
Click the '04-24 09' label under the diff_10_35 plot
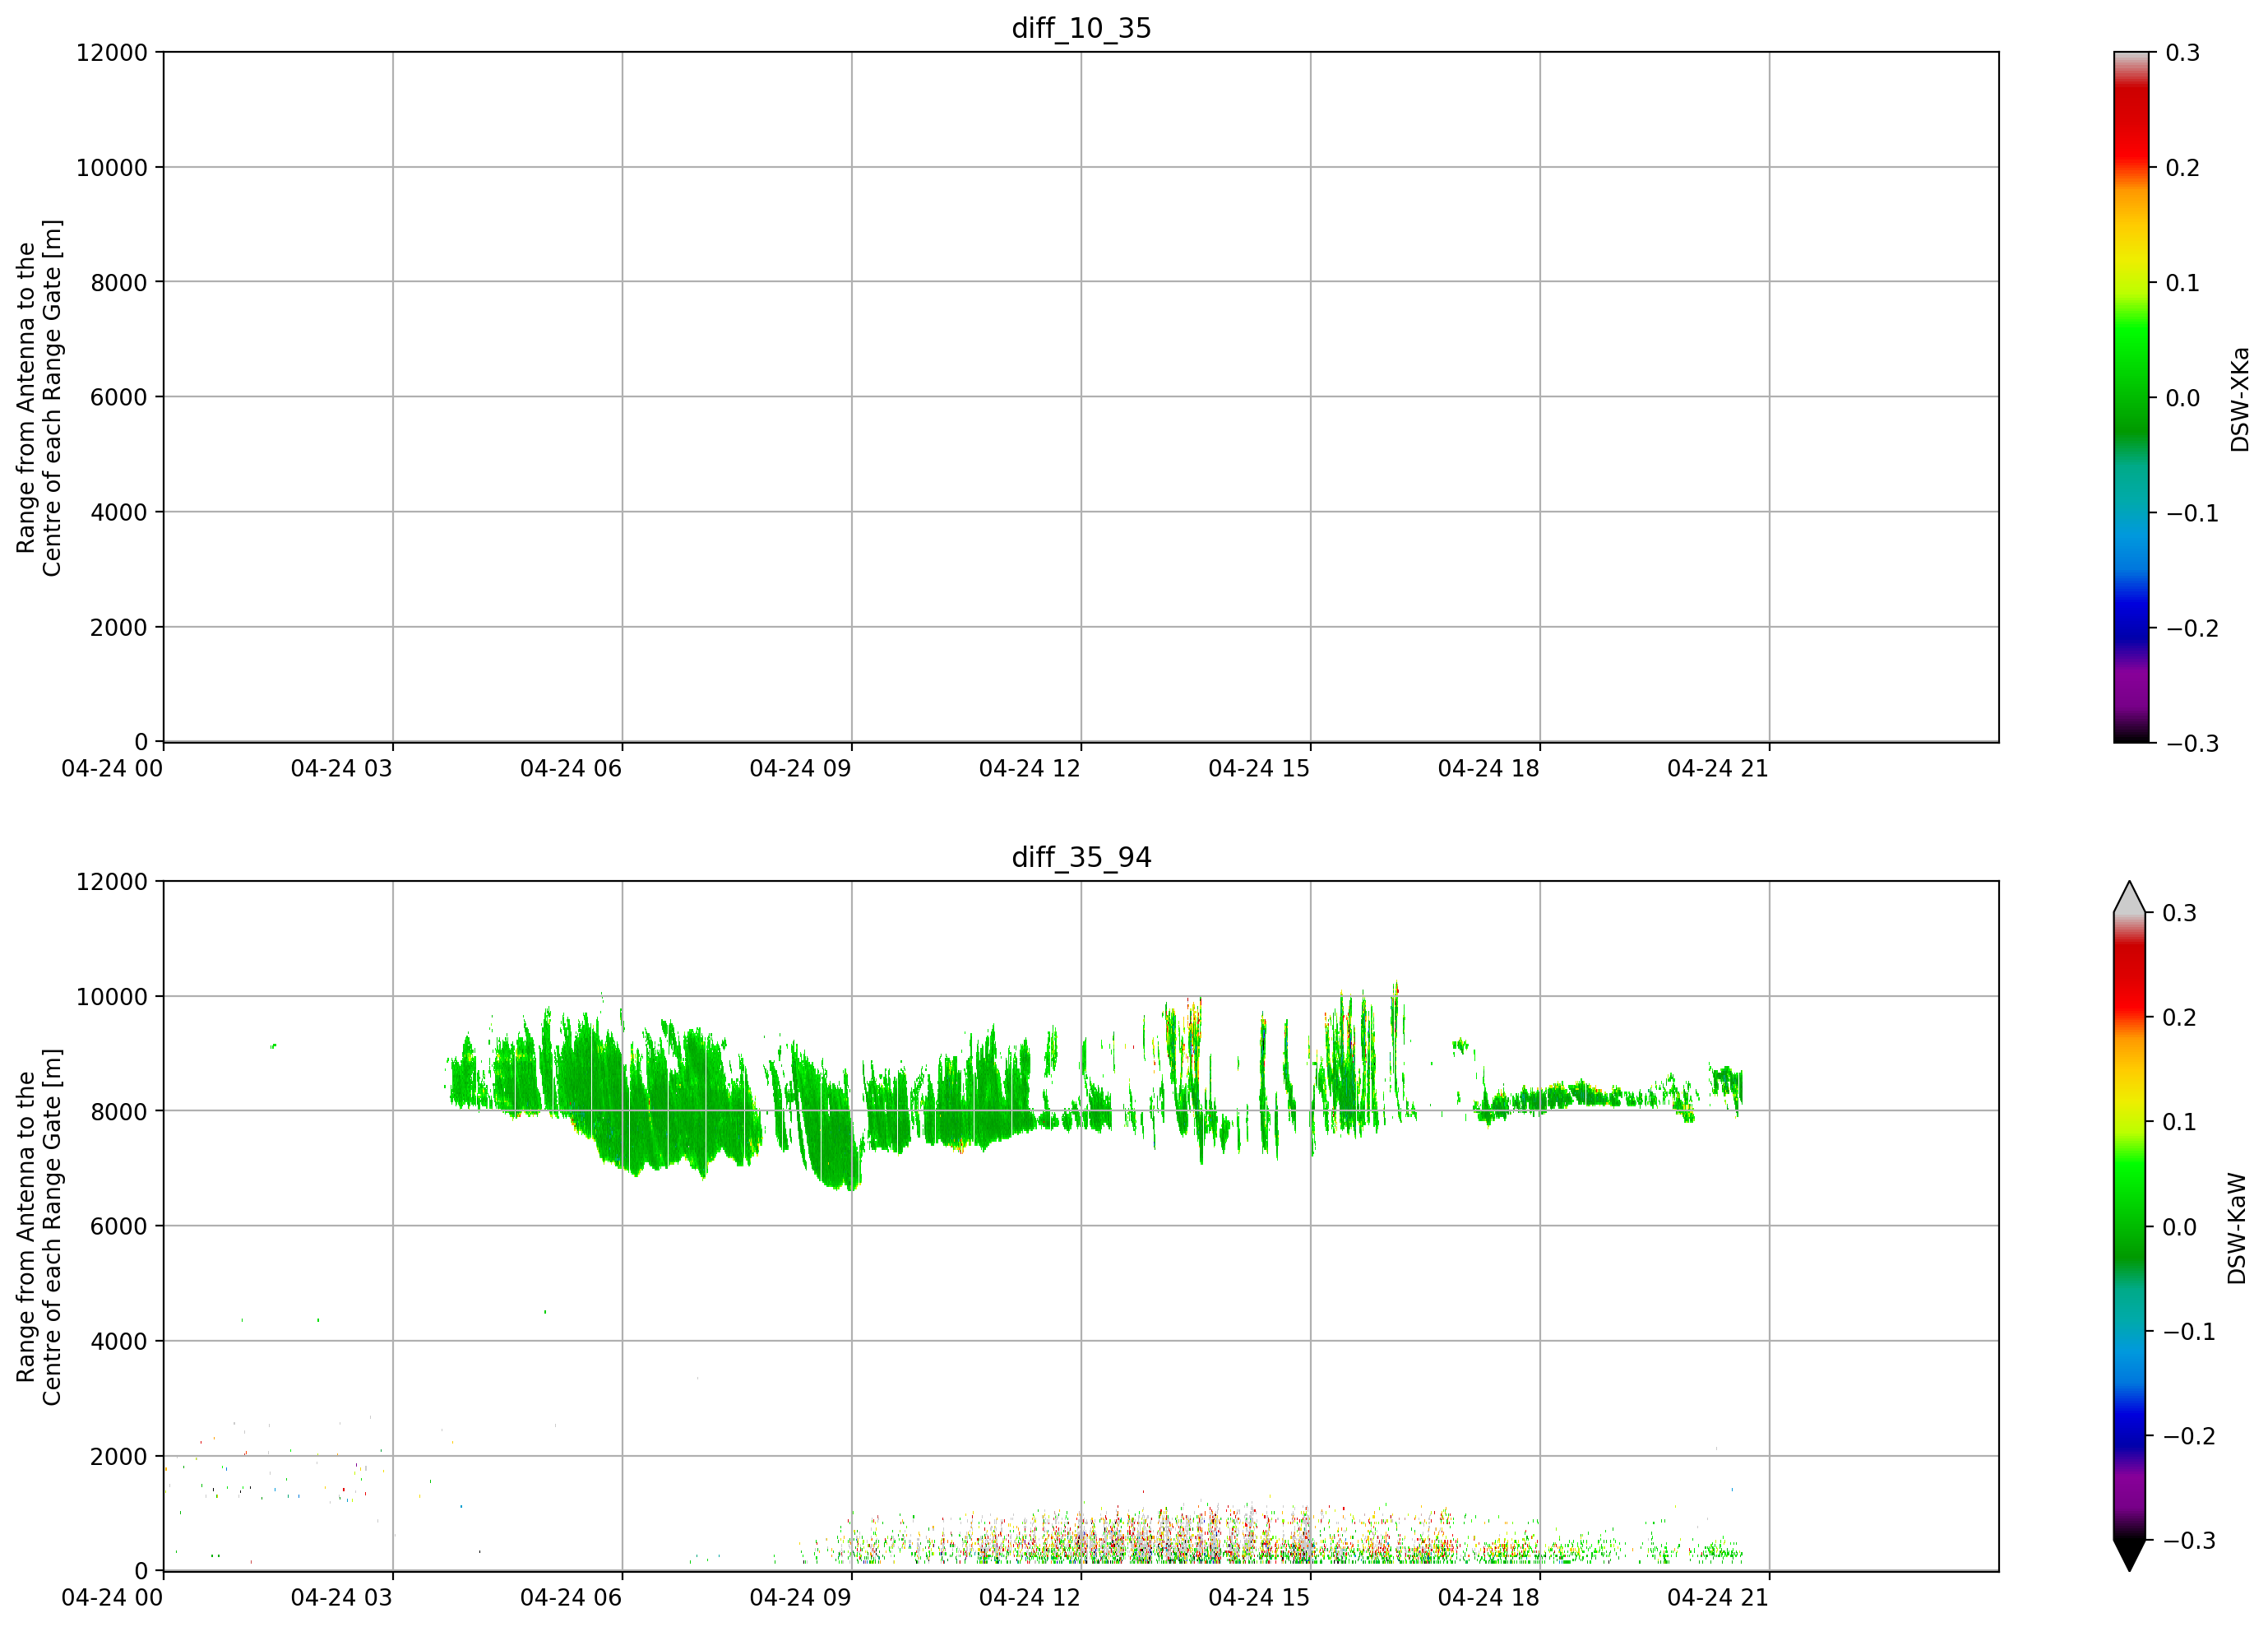pyautogui.click(x=801, y=769)
